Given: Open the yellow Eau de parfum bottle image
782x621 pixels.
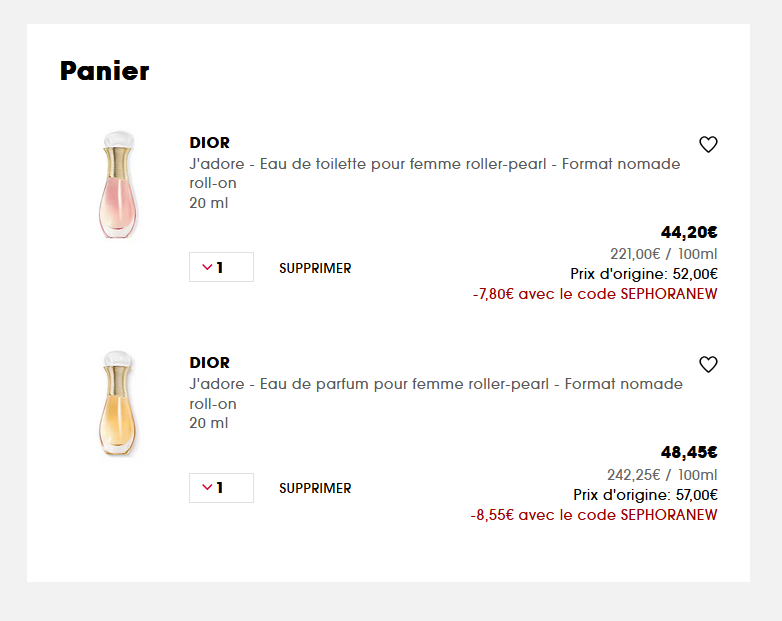Looking at the screenshot, I should pyautogui.click(x=118, y=405).
